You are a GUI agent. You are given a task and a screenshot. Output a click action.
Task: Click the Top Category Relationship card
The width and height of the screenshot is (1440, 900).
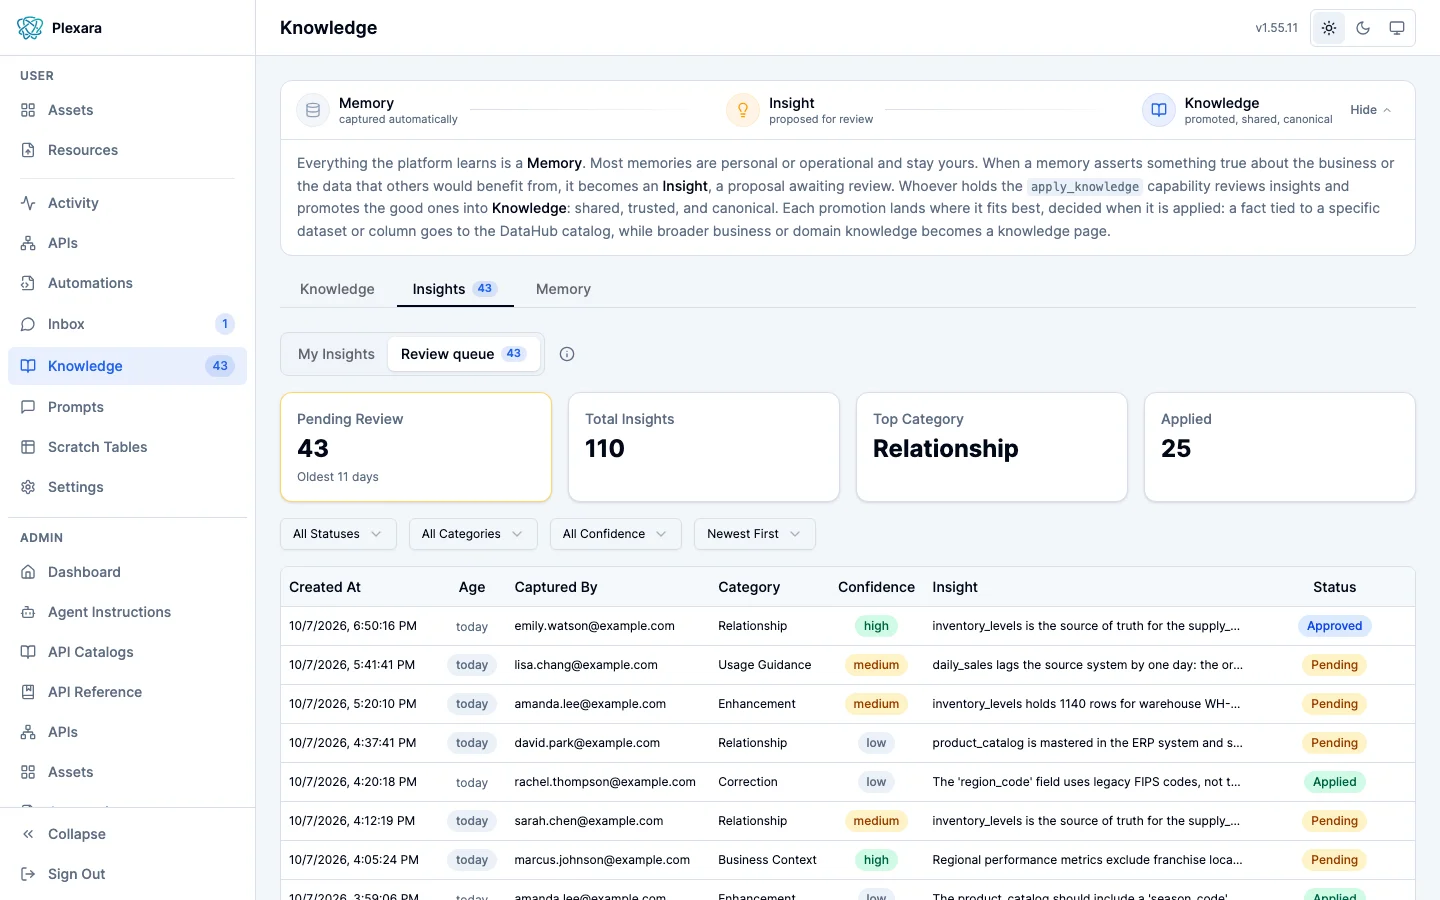992,447
